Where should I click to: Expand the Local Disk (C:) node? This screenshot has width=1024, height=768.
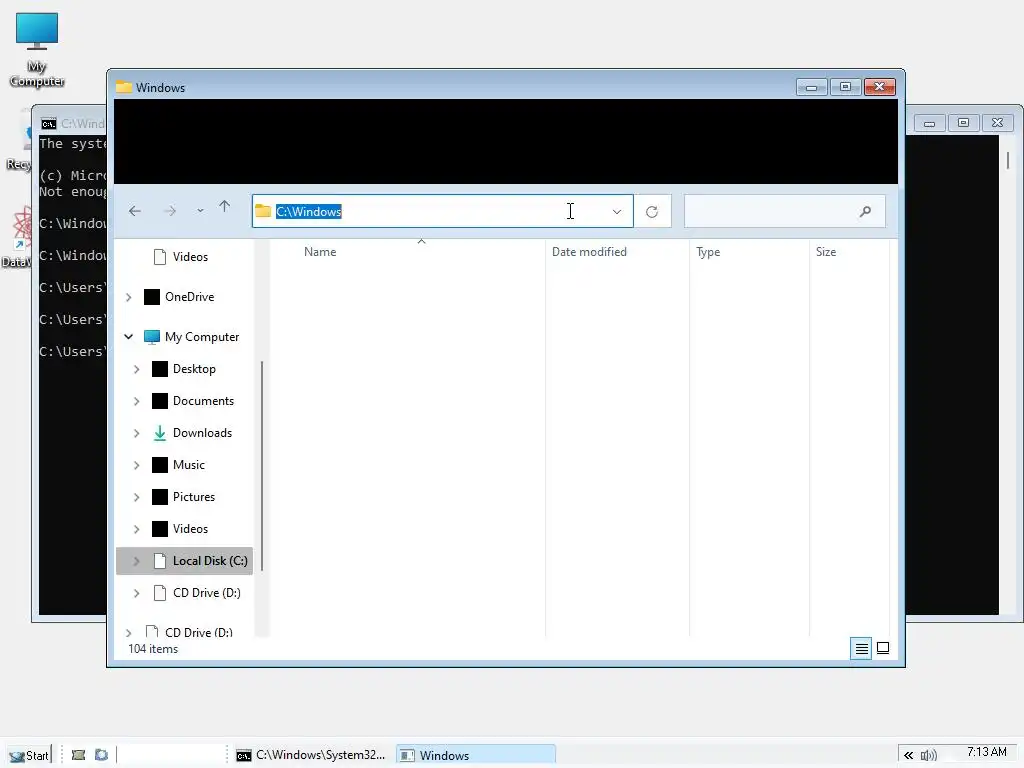point(136,561)
